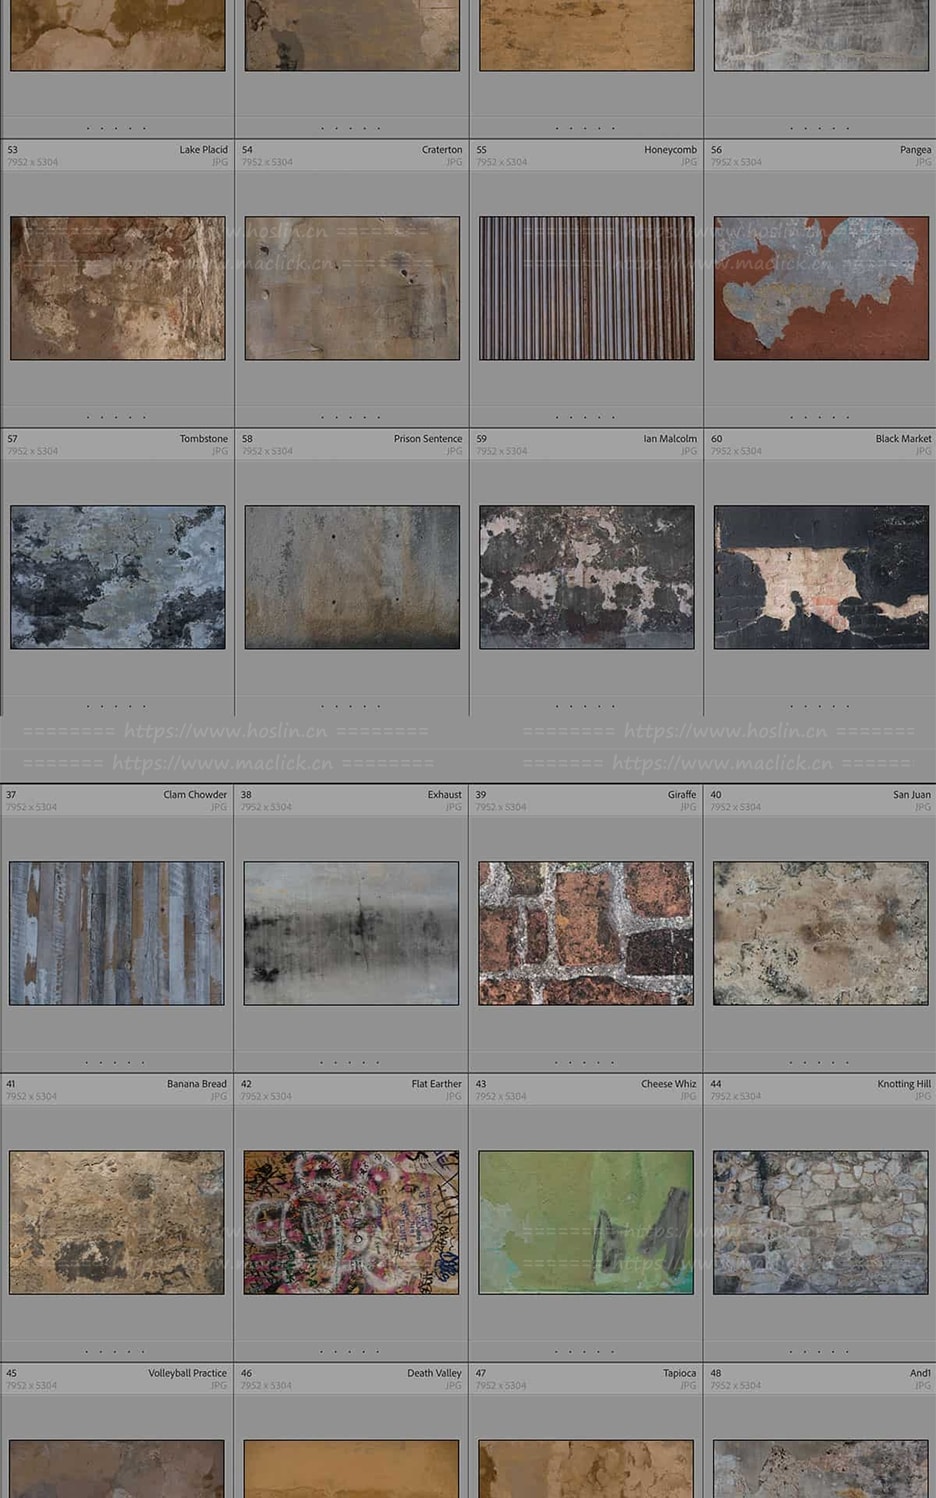Click the '7952 x 5304' dimensions in Ian Malcolm cell
This screenshot has width=936, height=1498.
tap(502, 451)
